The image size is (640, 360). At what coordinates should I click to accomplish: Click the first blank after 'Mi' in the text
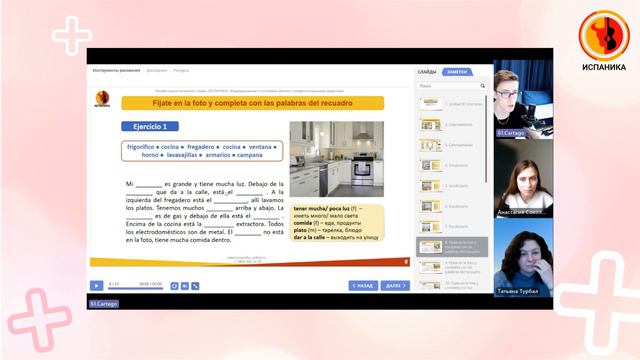[149, 184]
